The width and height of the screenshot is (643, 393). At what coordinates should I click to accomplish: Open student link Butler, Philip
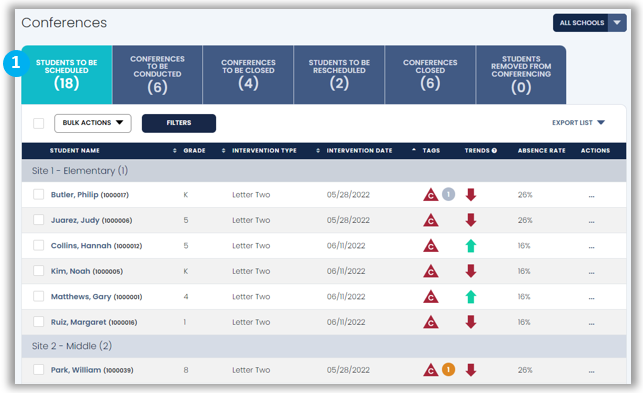click(x=89, y=194)
